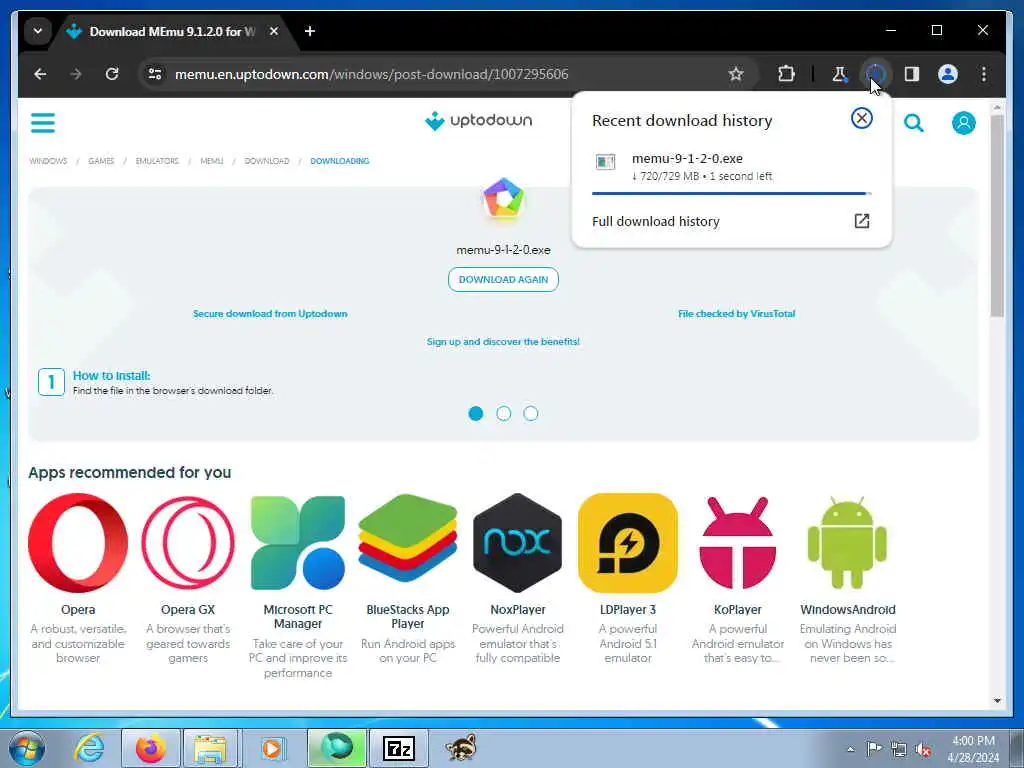
Task: Open the browser extensions puzzle icon
Action: [x=786, y=74]
